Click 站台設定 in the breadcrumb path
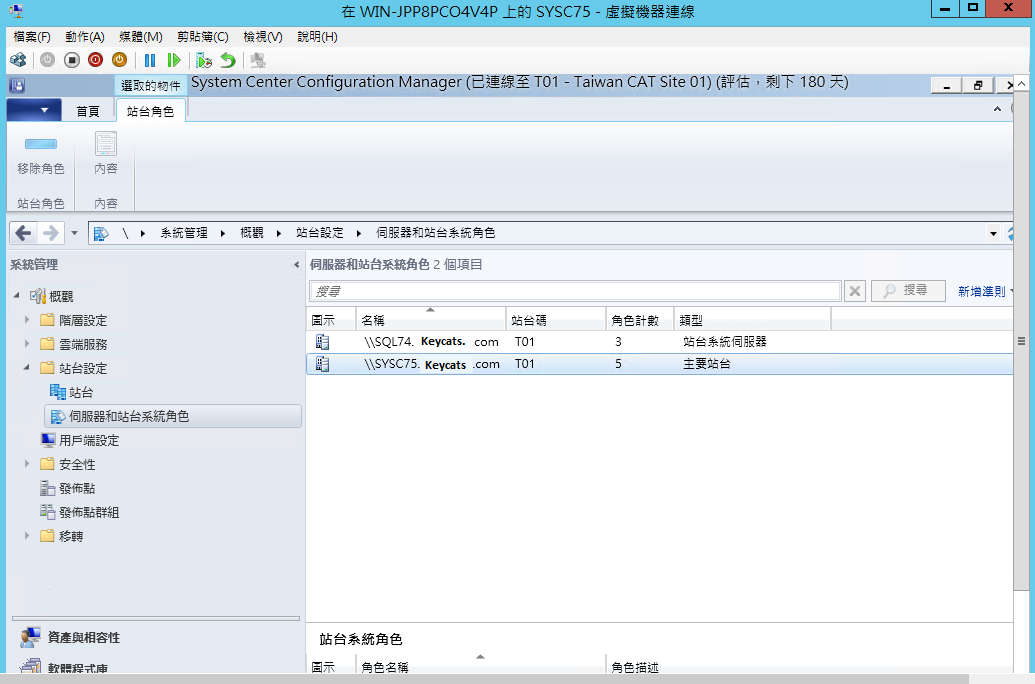This screenshot has width=1035, height=684. pos(319,233)
